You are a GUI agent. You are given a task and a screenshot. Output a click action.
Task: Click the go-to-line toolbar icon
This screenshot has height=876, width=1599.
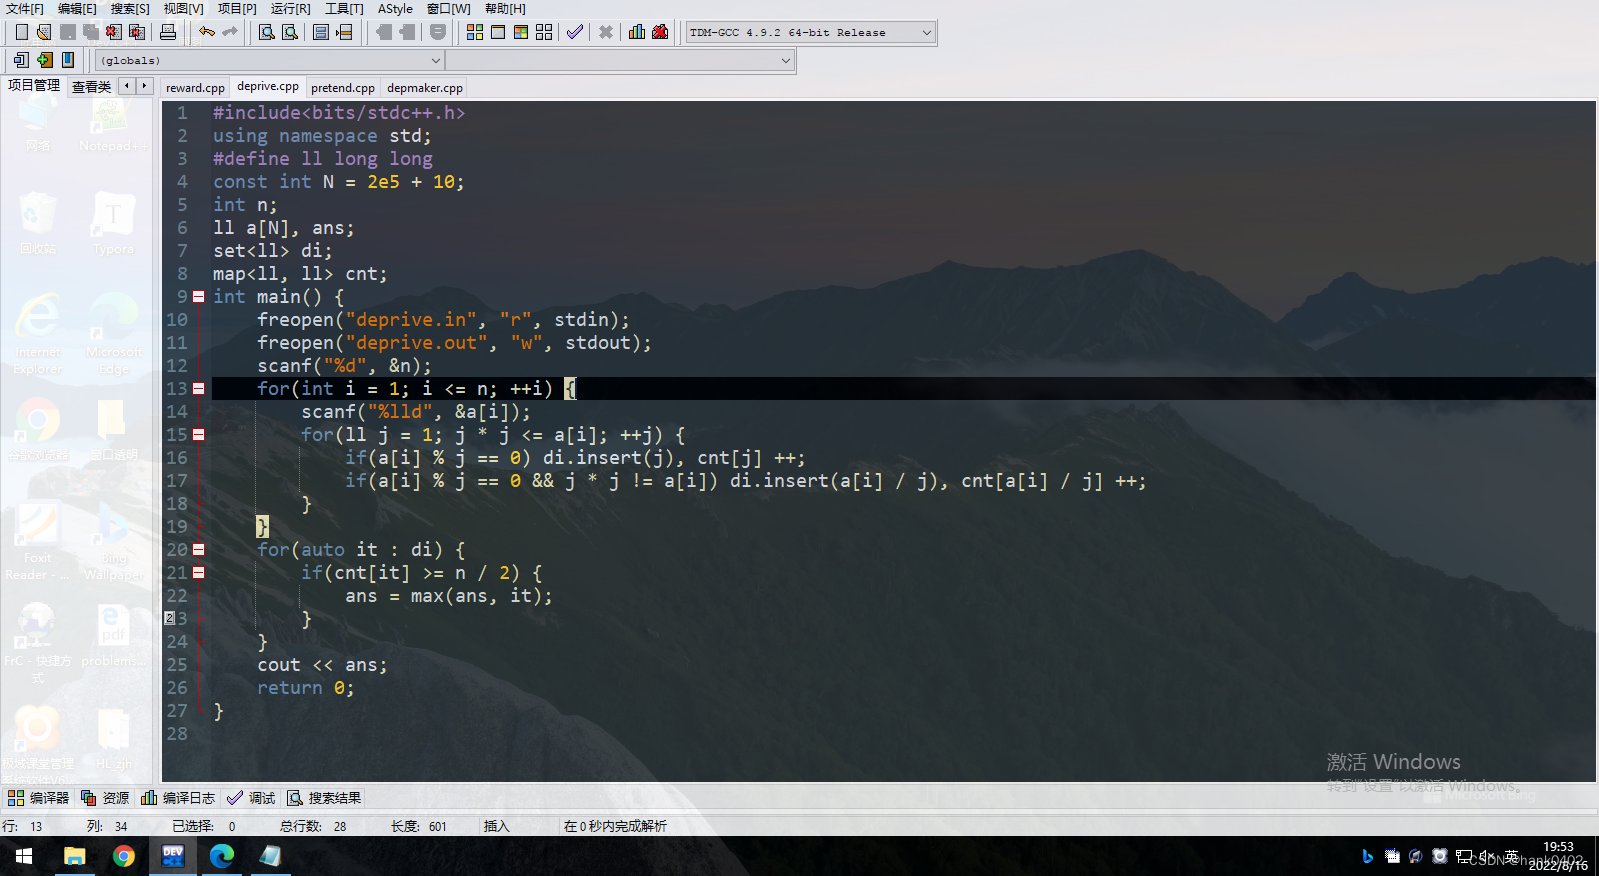[344, 32]
